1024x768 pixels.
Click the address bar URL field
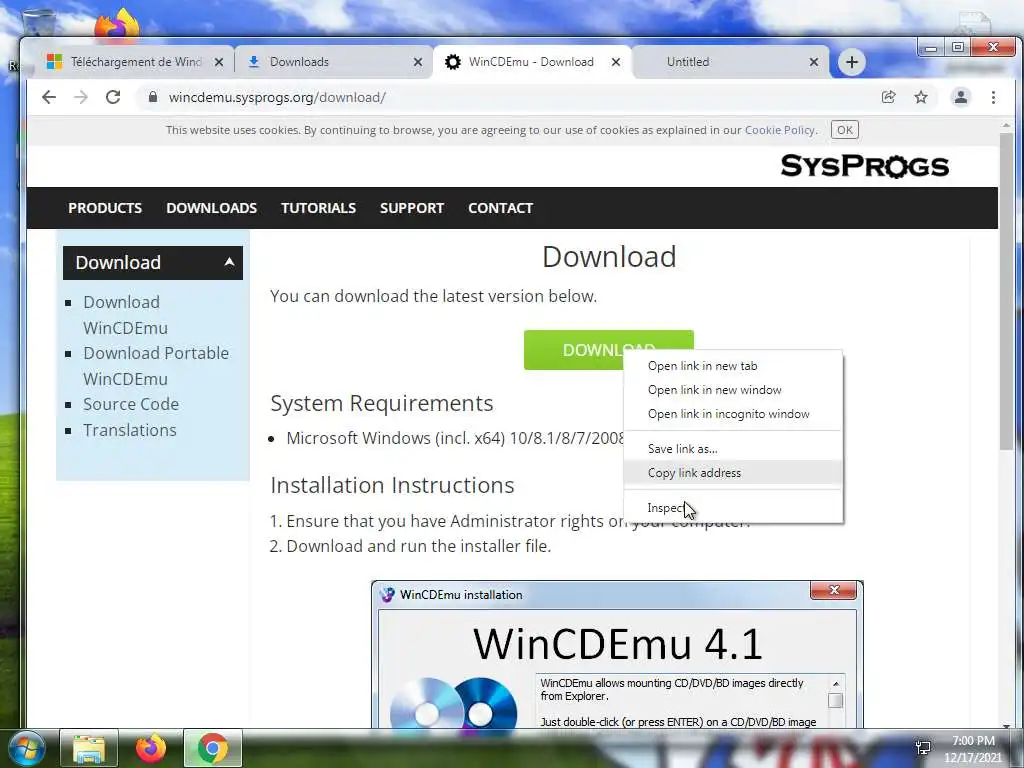point(509,97)
